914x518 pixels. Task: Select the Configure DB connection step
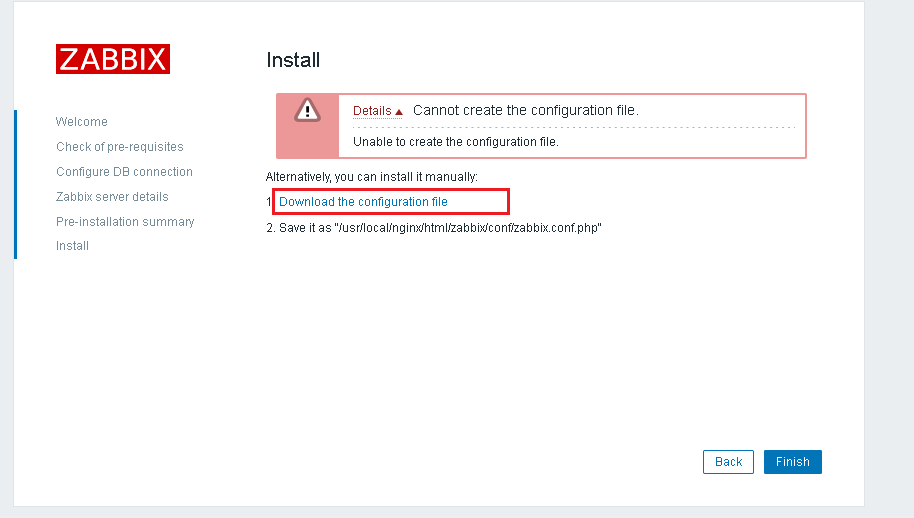(124, 172)
